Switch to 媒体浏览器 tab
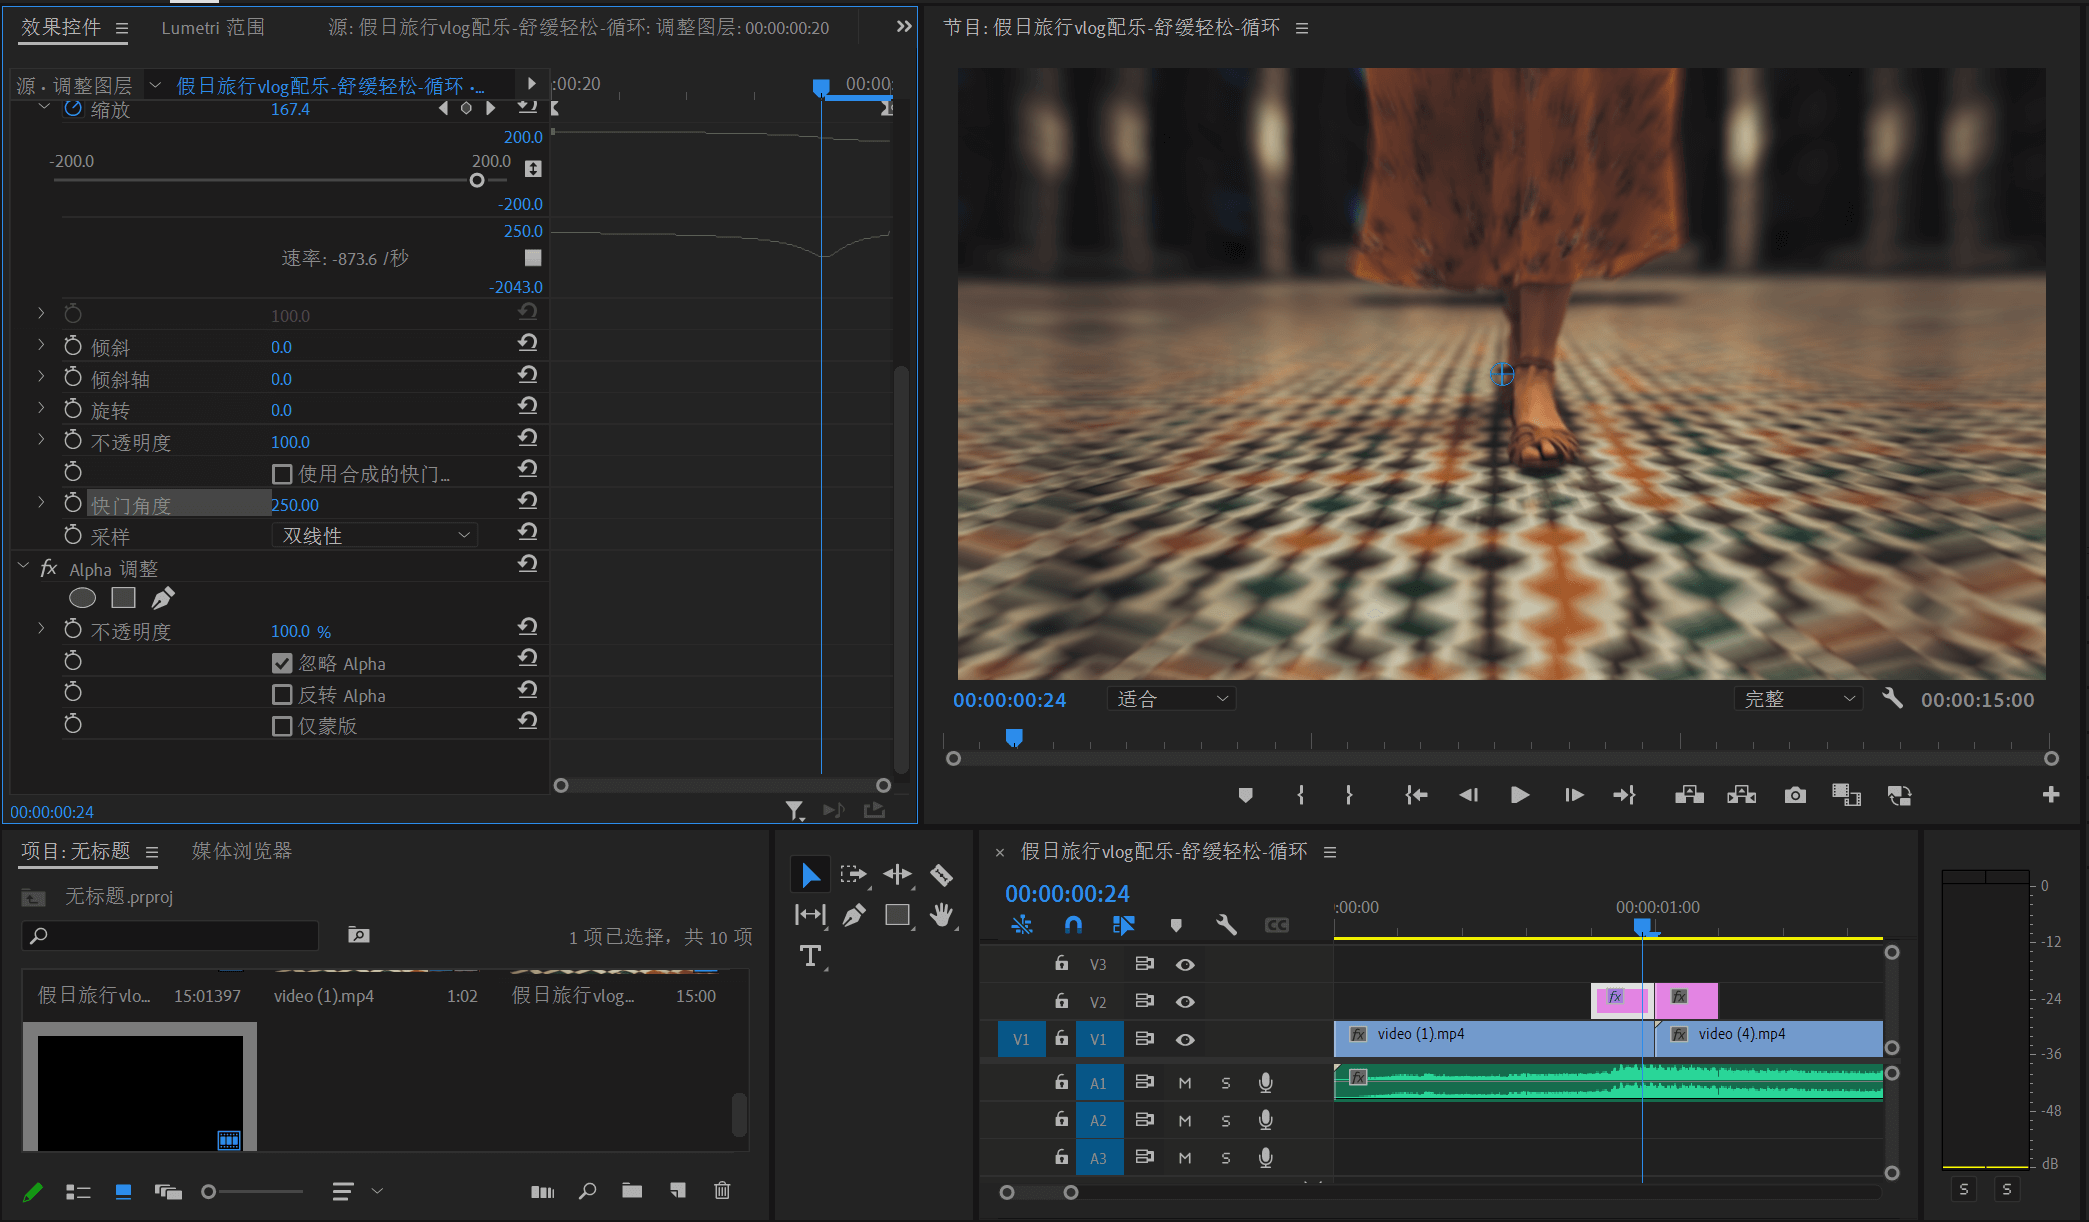 (241, 851)
